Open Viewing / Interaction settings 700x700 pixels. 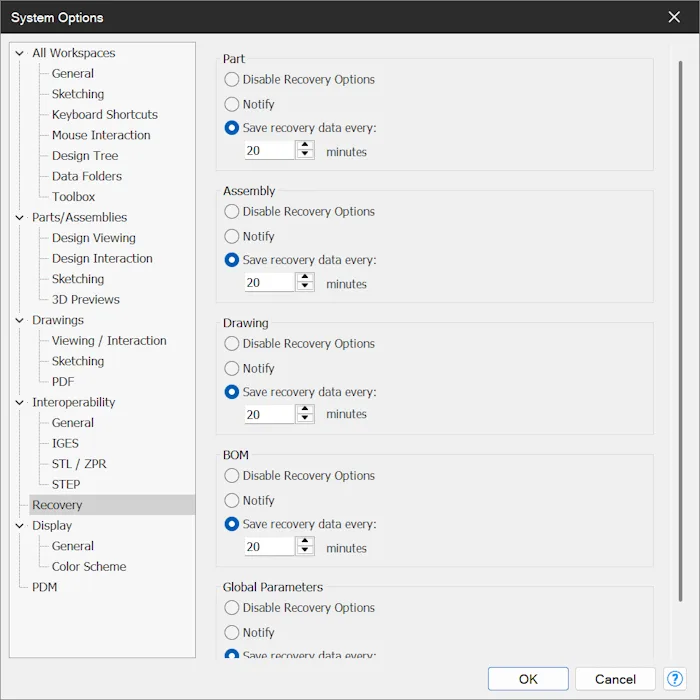109,340
